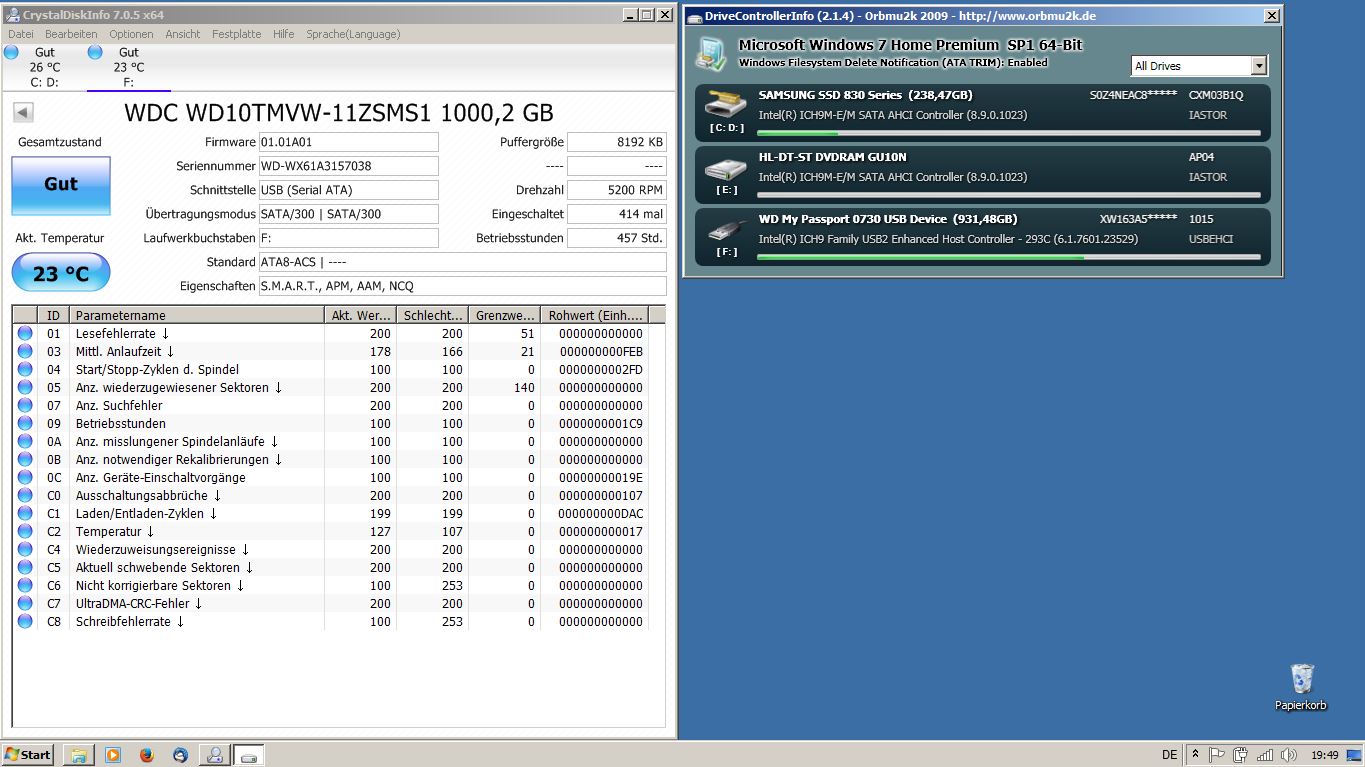Open Windows Explorer from the taskbar

79,755
